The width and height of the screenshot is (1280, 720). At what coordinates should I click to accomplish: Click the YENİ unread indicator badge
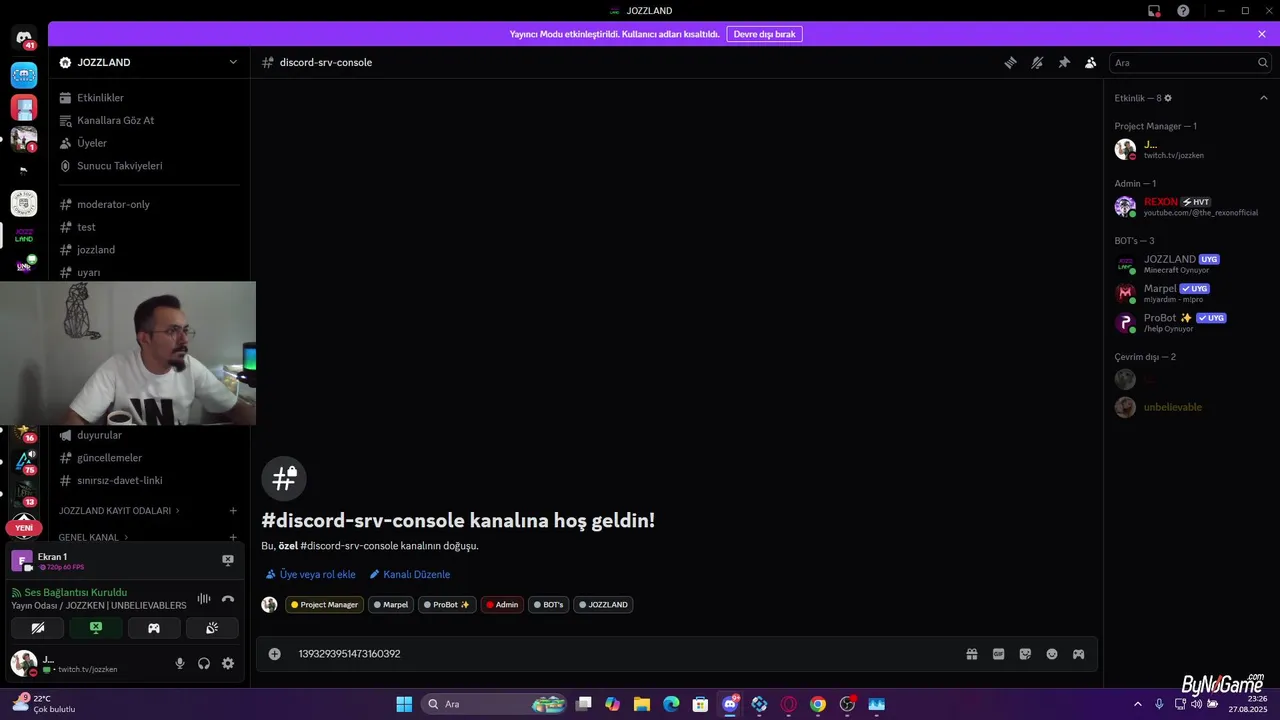[x=24, y=528]
